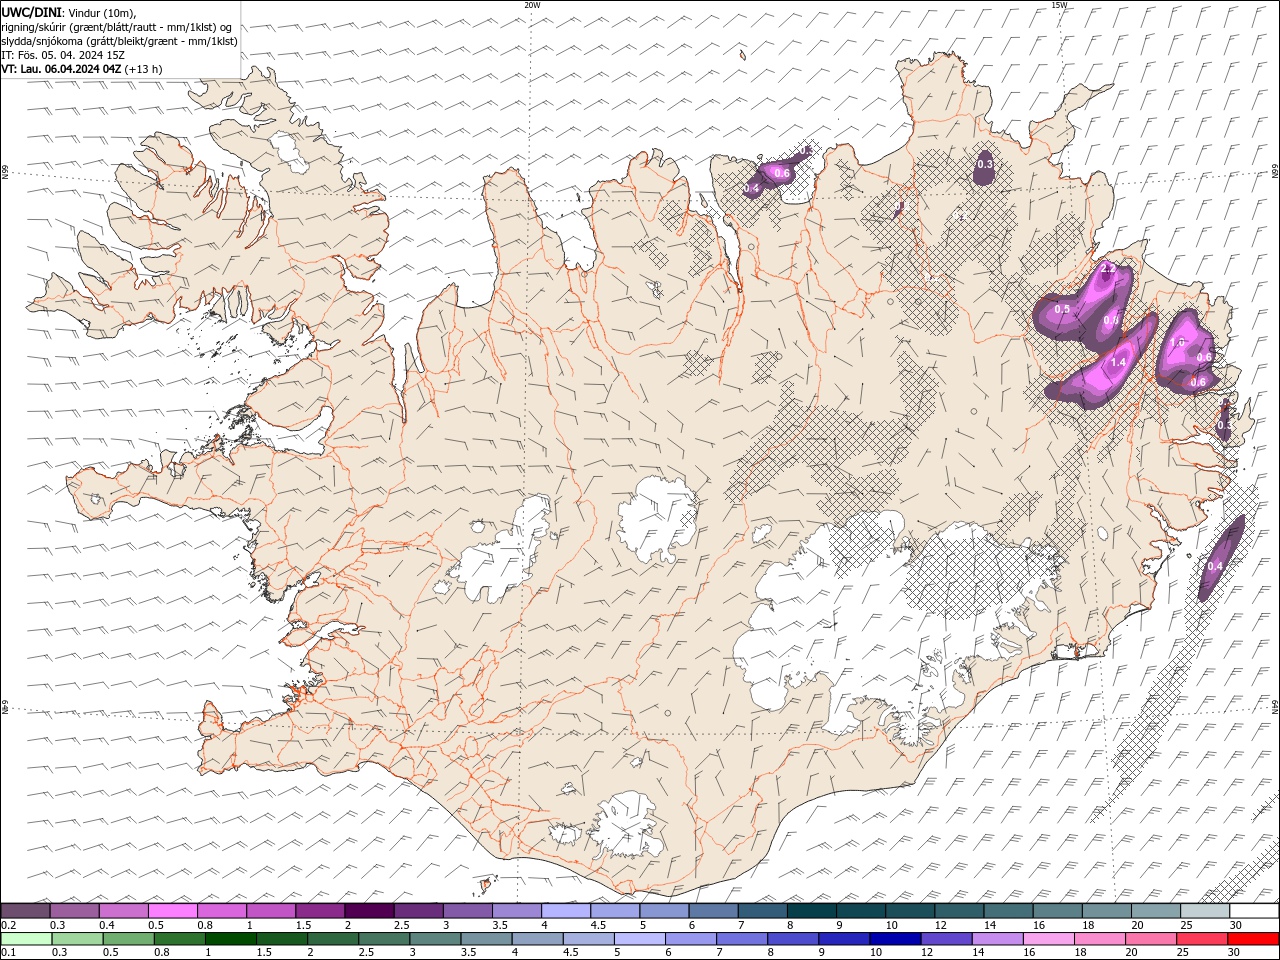
Task: Click the 'VT: Lau. 06.04.2024 04Z (+13 h)' line
Action: point(82,69)
